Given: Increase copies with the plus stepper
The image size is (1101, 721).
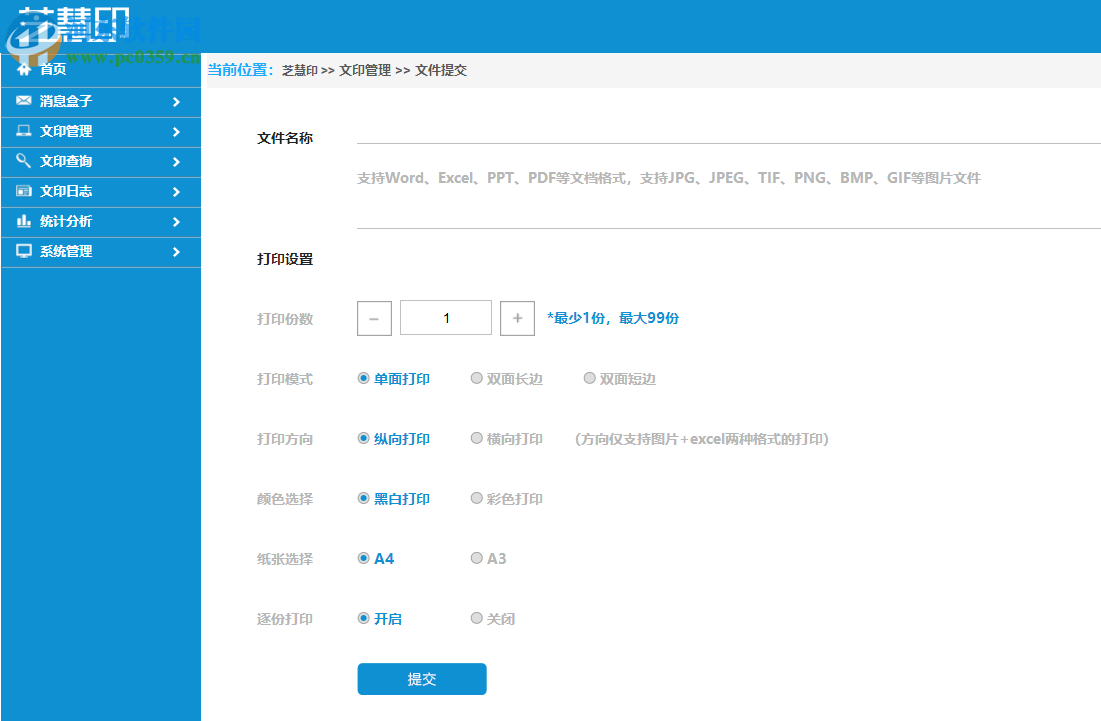Looking at the screenshot, I should point(517,318).
